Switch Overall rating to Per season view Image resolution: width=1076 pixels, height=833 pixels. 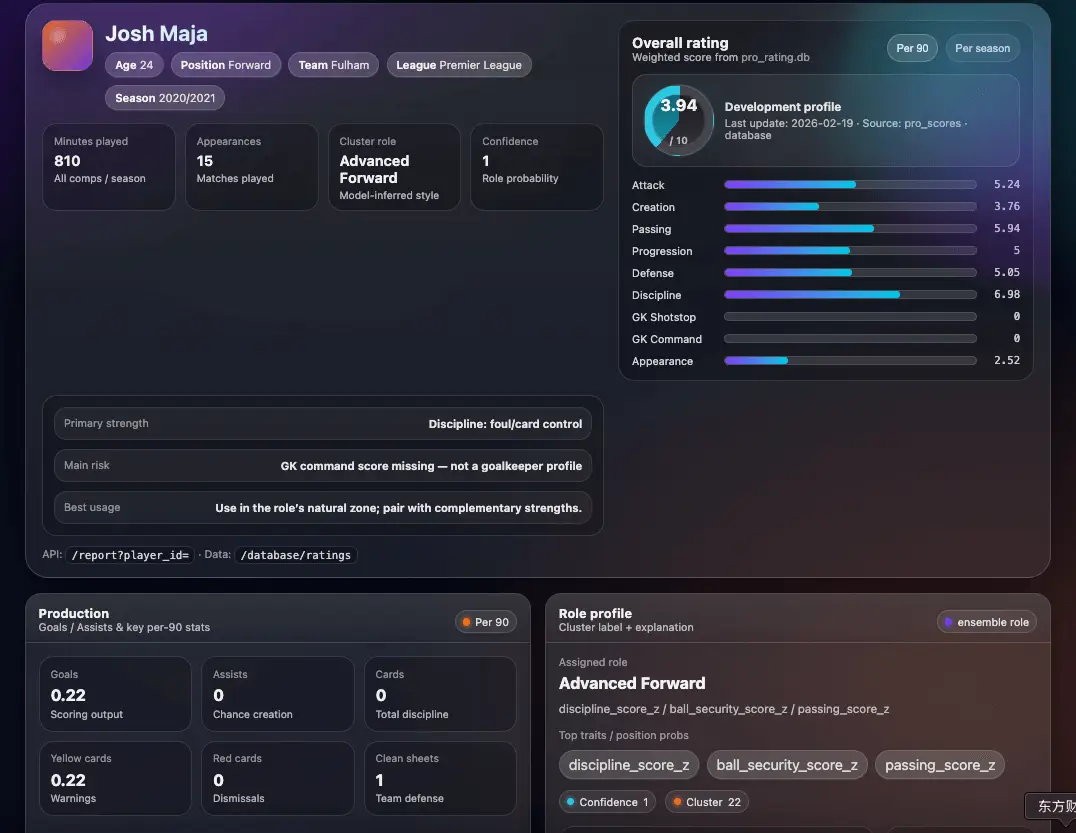[x=982, y=47]
